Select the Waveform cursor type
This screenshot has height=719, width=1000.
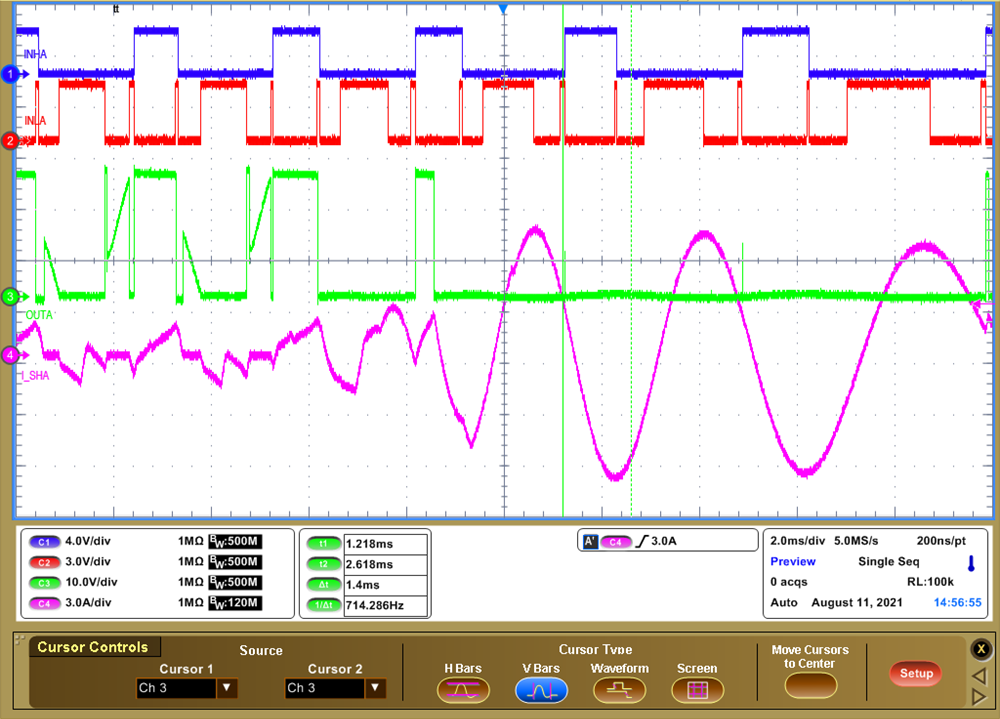click(619, 690)
